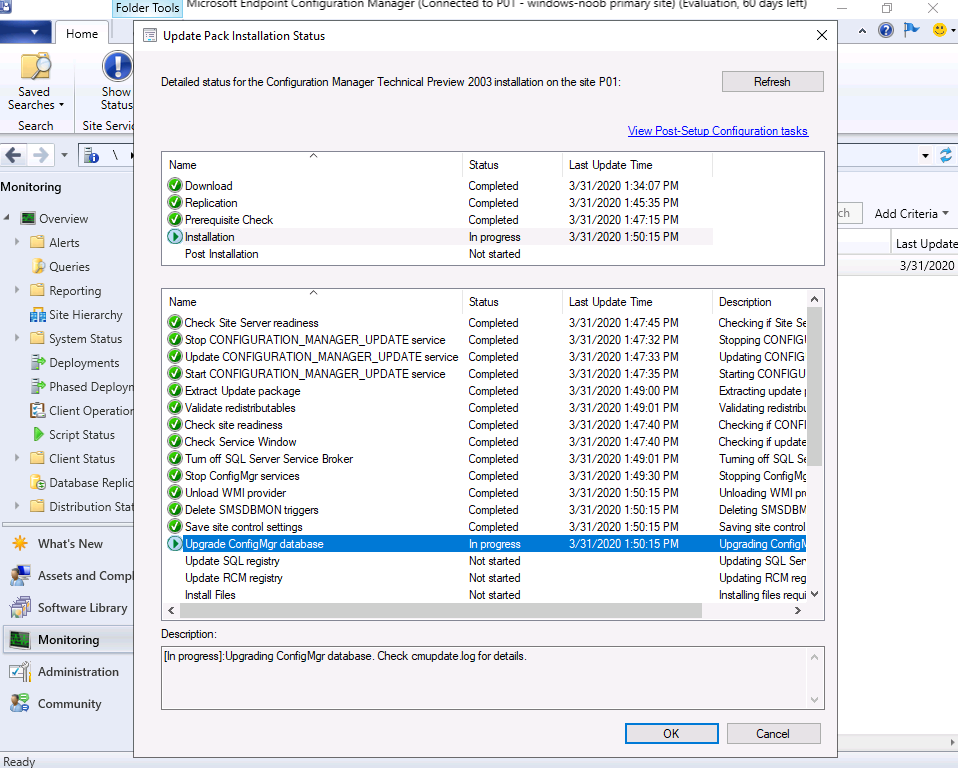
Task: Open the Add Criteria dropdown
Action: (911, 214)
